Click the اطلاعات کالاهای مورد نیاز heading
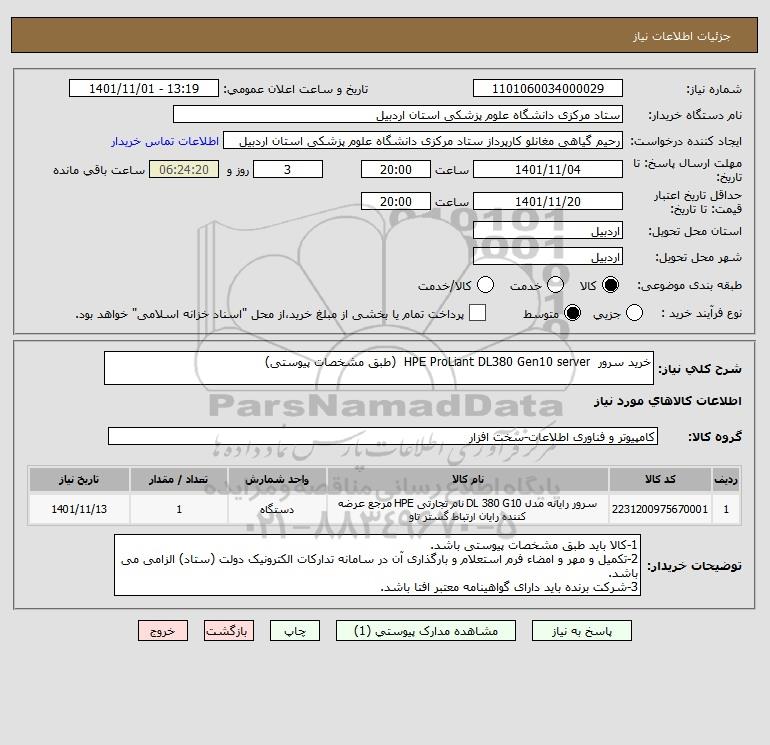 668,401
